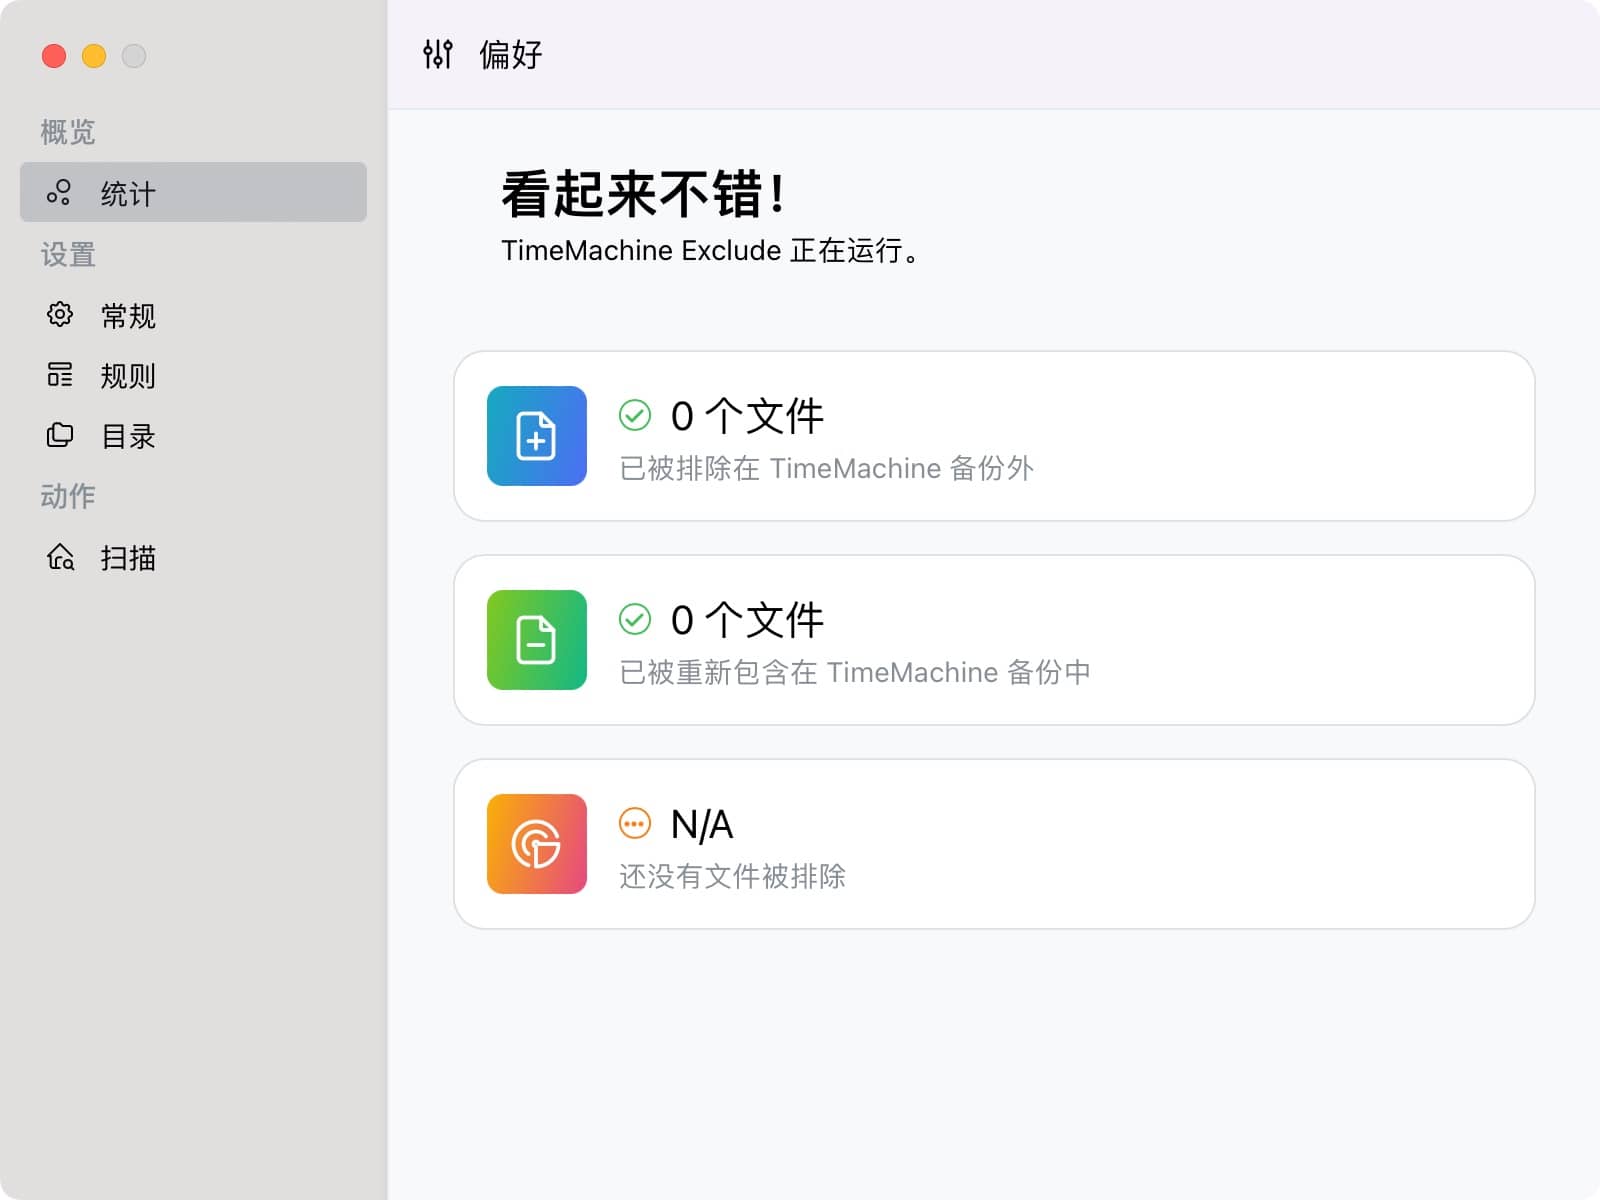Viewport: 1600px width, 1200px height.
Task: Click the green checkmark on the re-included files card
Action: click(x=635, y=619)
